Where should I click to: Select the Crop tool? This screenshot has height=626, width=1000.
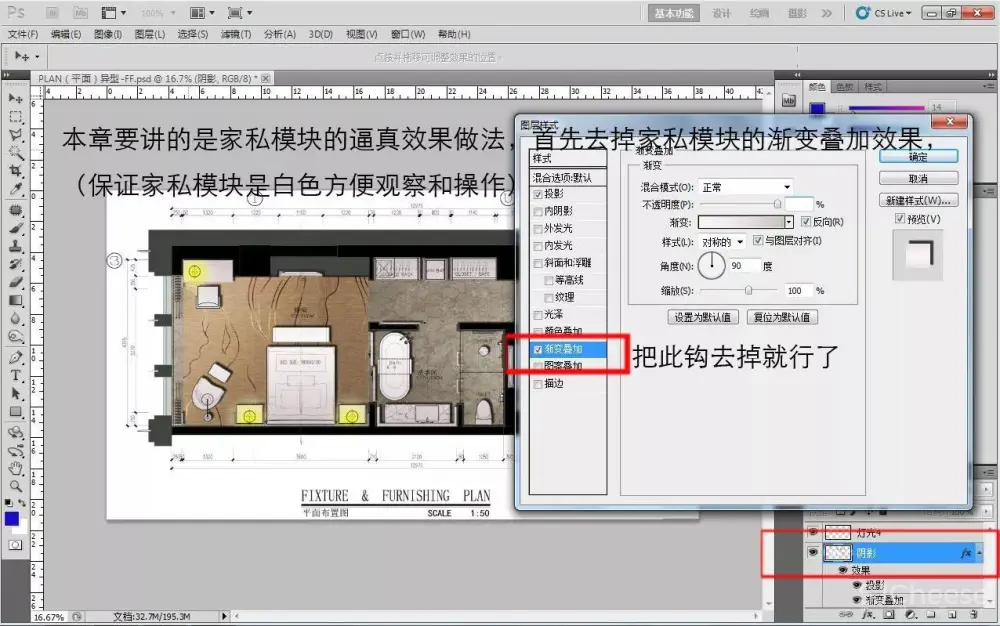[x=16, y=169]
